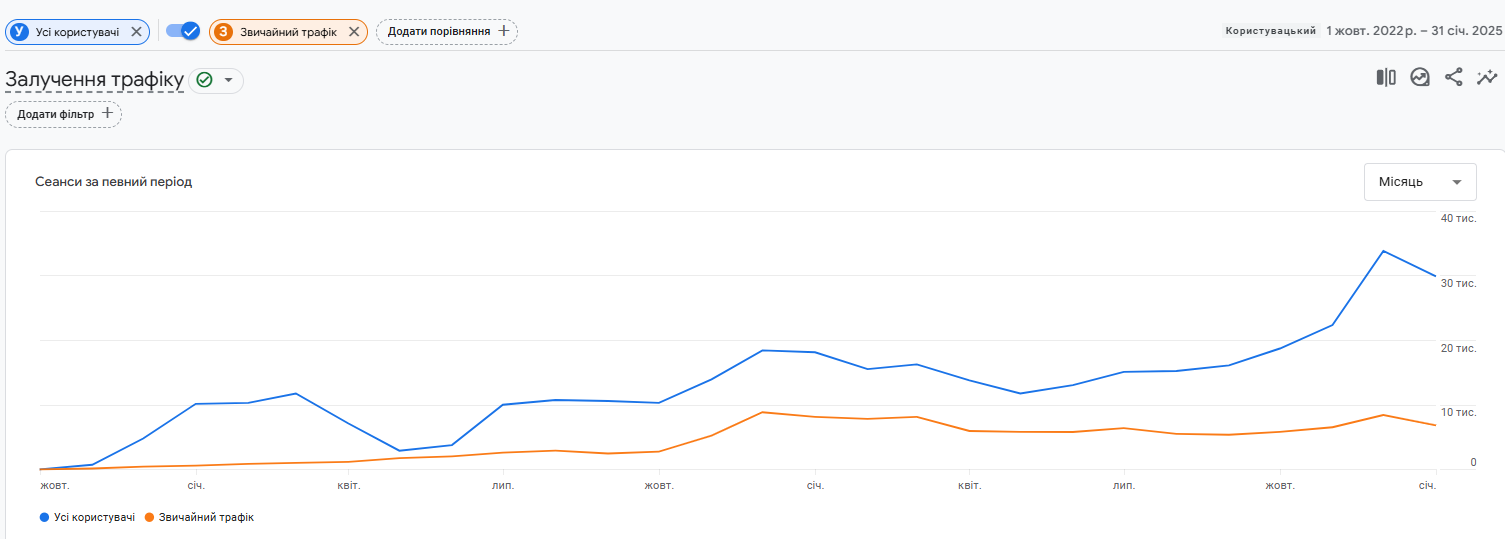Click the orange 'З' badge icon
The width and height of the screenshot is (1505, 539).
click(x=223, y=32)
